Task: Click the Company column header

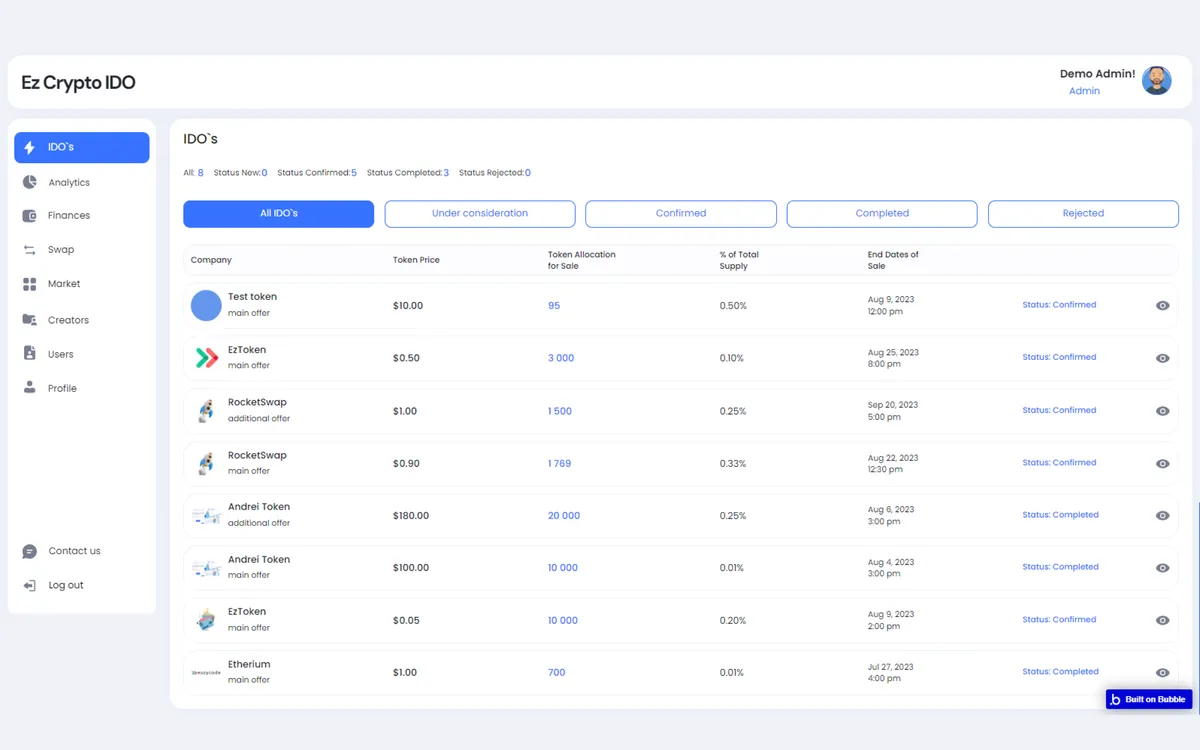Action: (x=211, y=260)
